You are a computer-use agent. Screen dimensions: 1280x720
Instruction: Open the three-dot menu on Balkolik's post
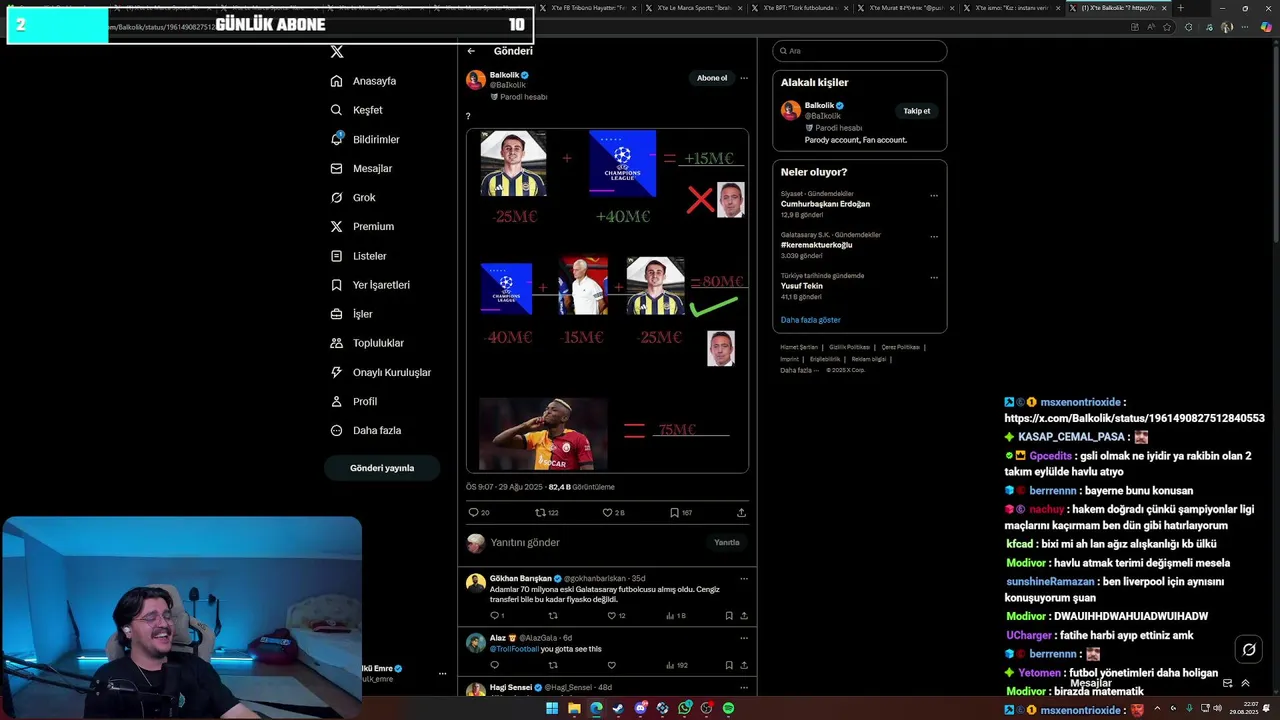click(743, 78)
